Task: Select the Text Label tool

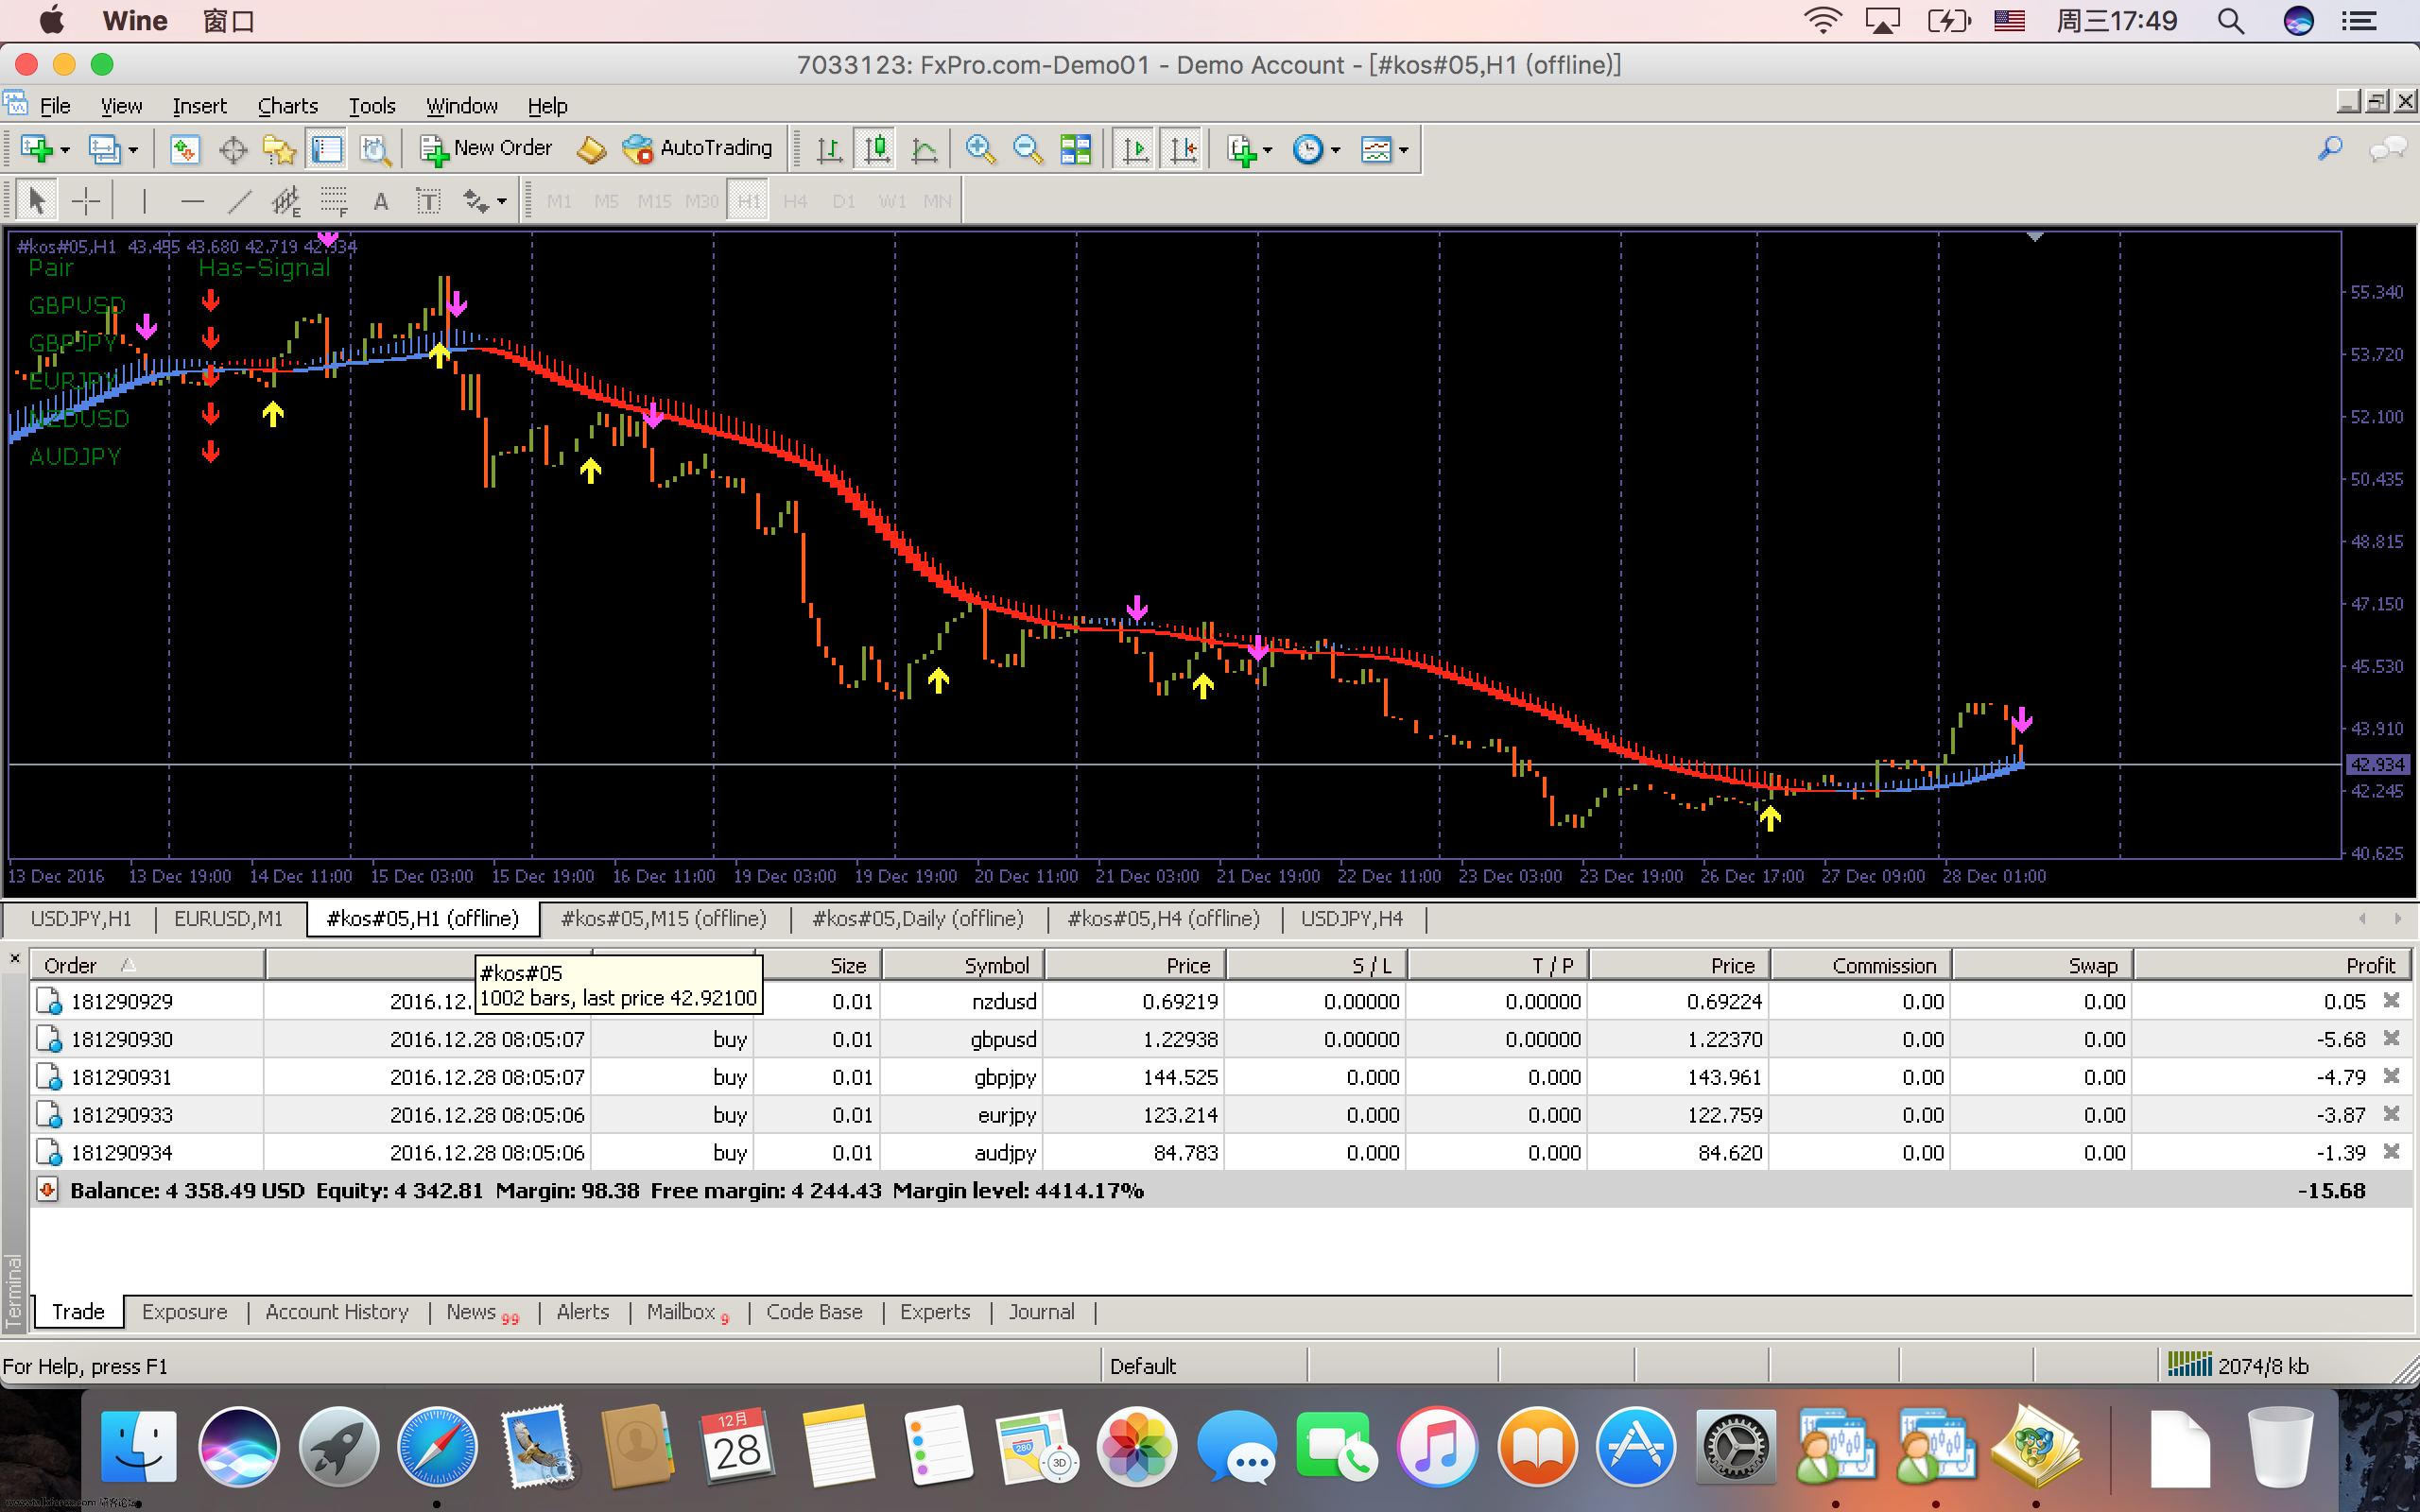Action: (428, 201)
